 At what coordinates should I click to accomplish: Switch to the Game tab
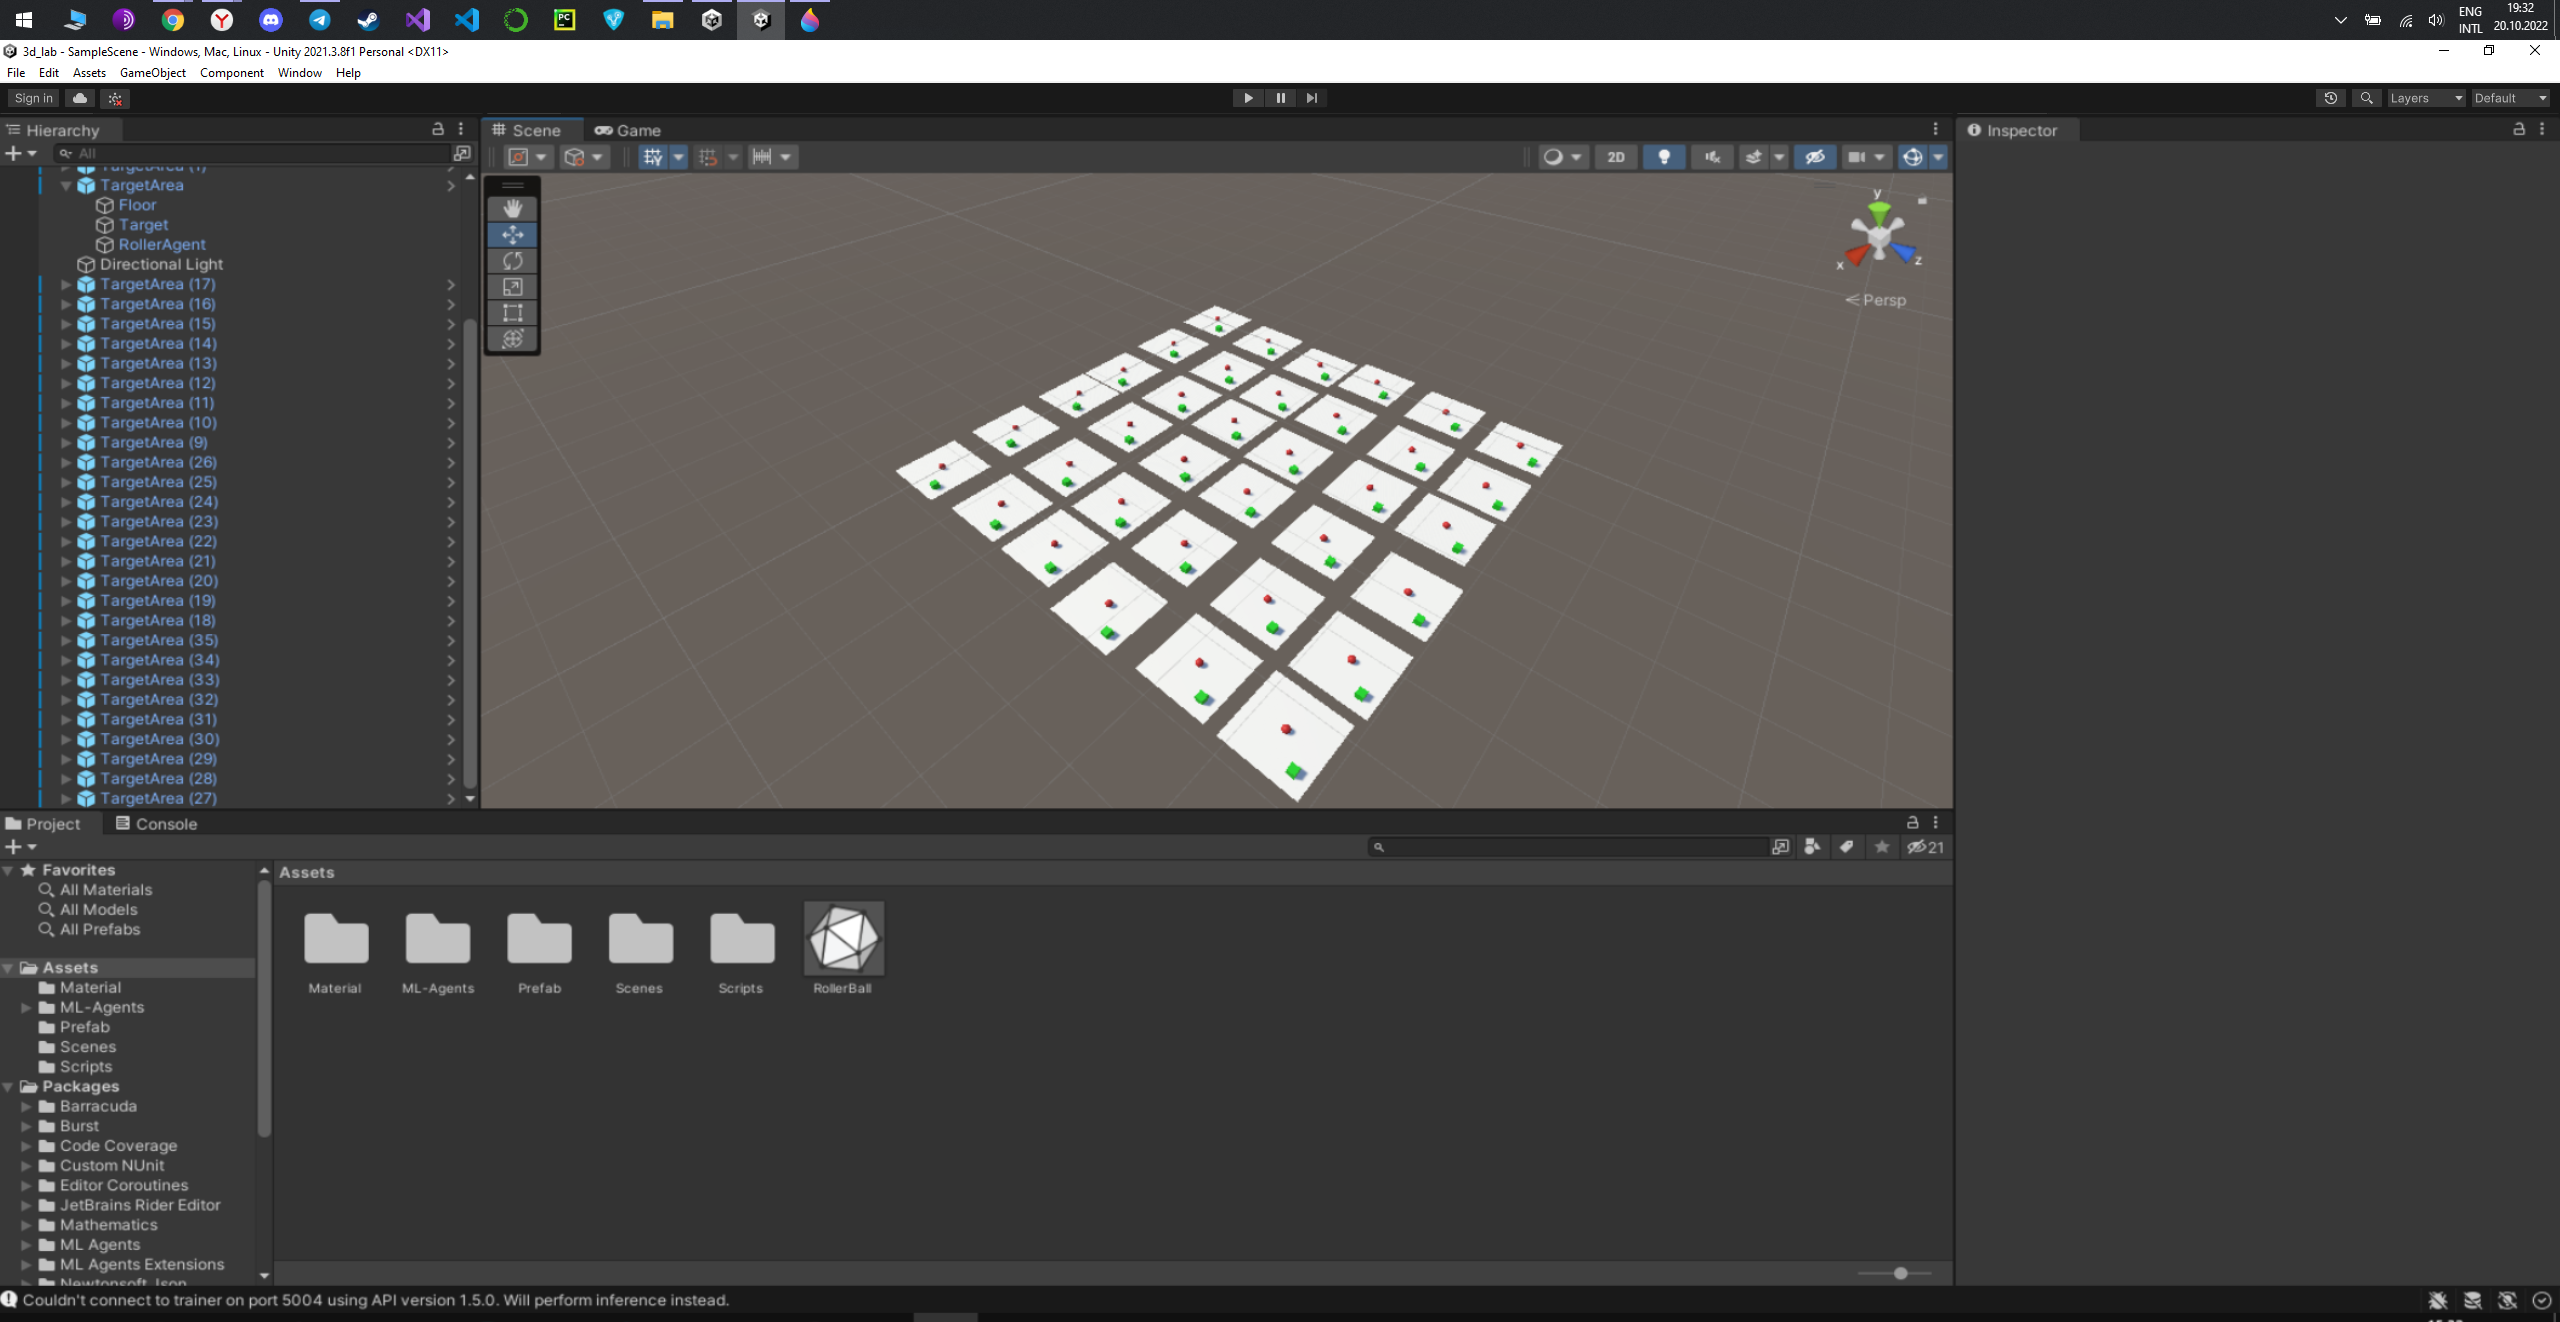pos(628,130)
